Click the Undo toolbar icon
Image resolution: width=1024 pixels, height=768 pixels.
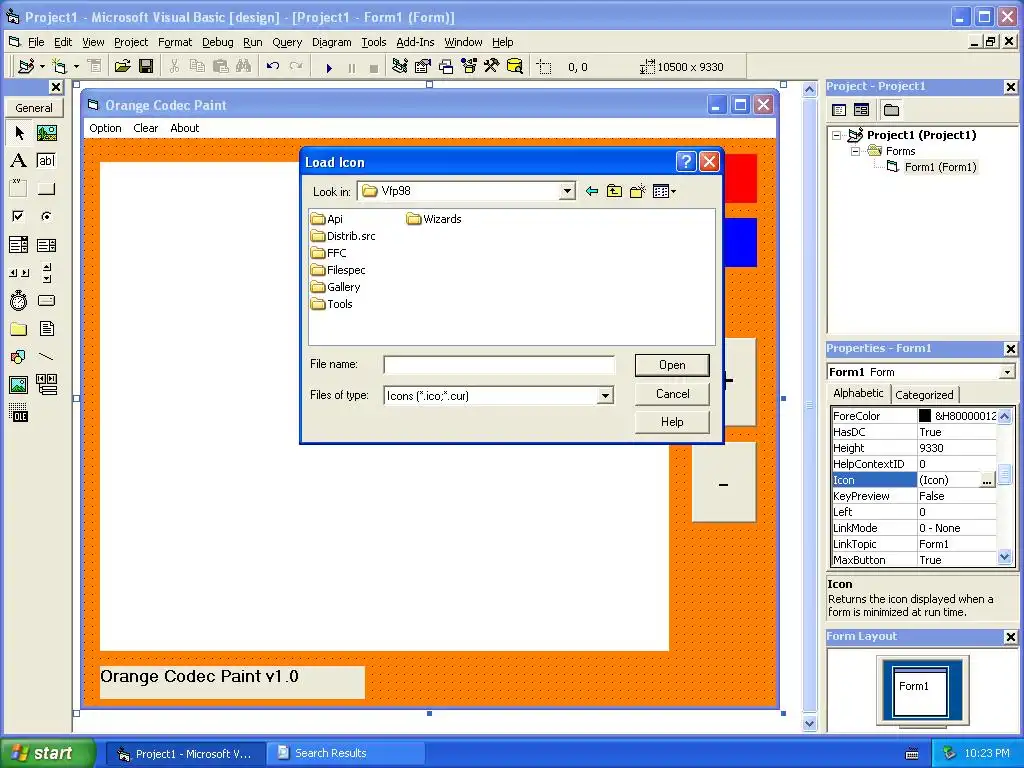[273, 67]
